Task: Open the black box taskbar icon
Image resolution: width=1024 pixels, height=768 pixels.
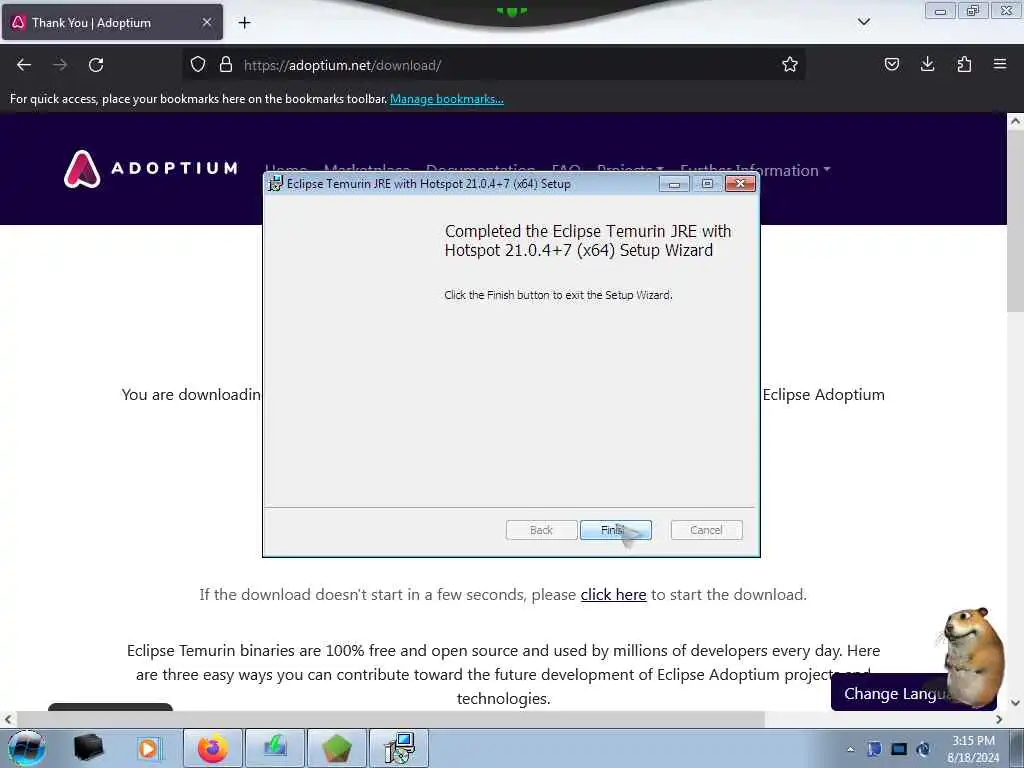Action: click(x=88, y=748)
